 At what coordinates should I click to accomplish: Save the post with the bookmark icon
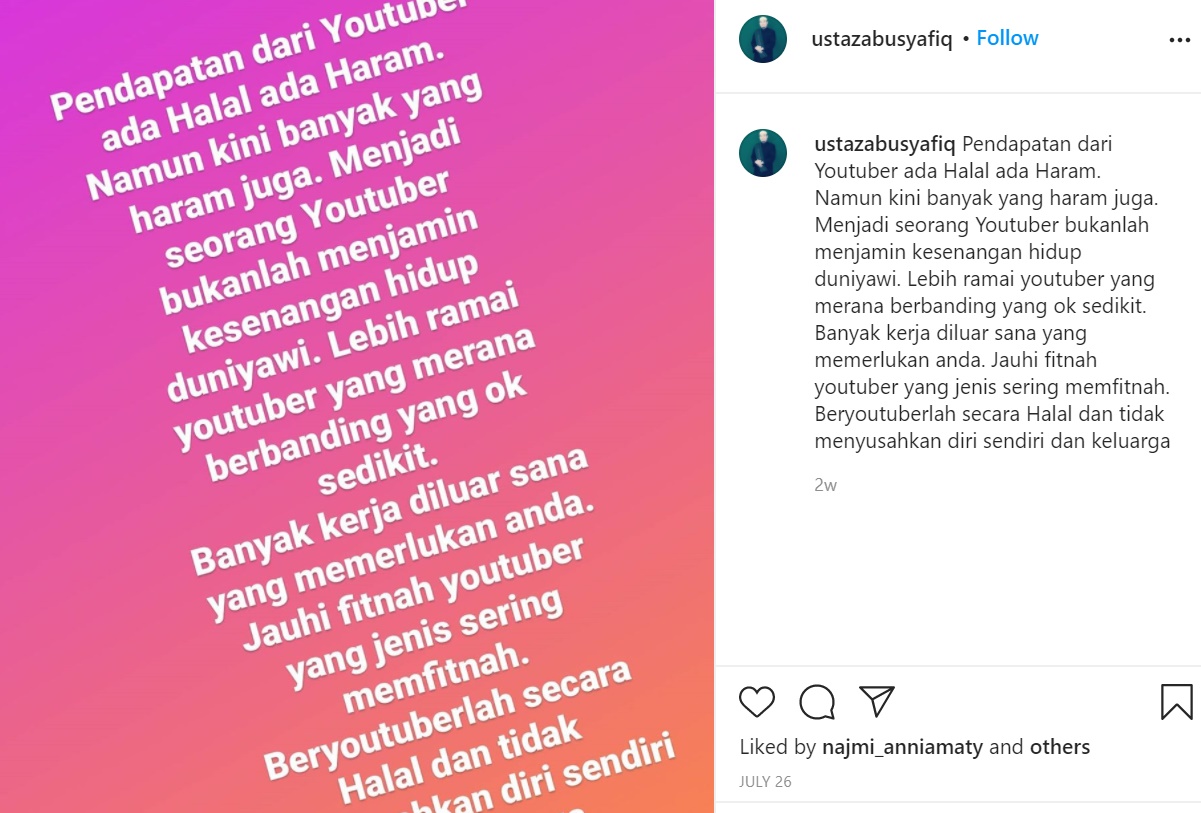click(x=1176, y=702)
